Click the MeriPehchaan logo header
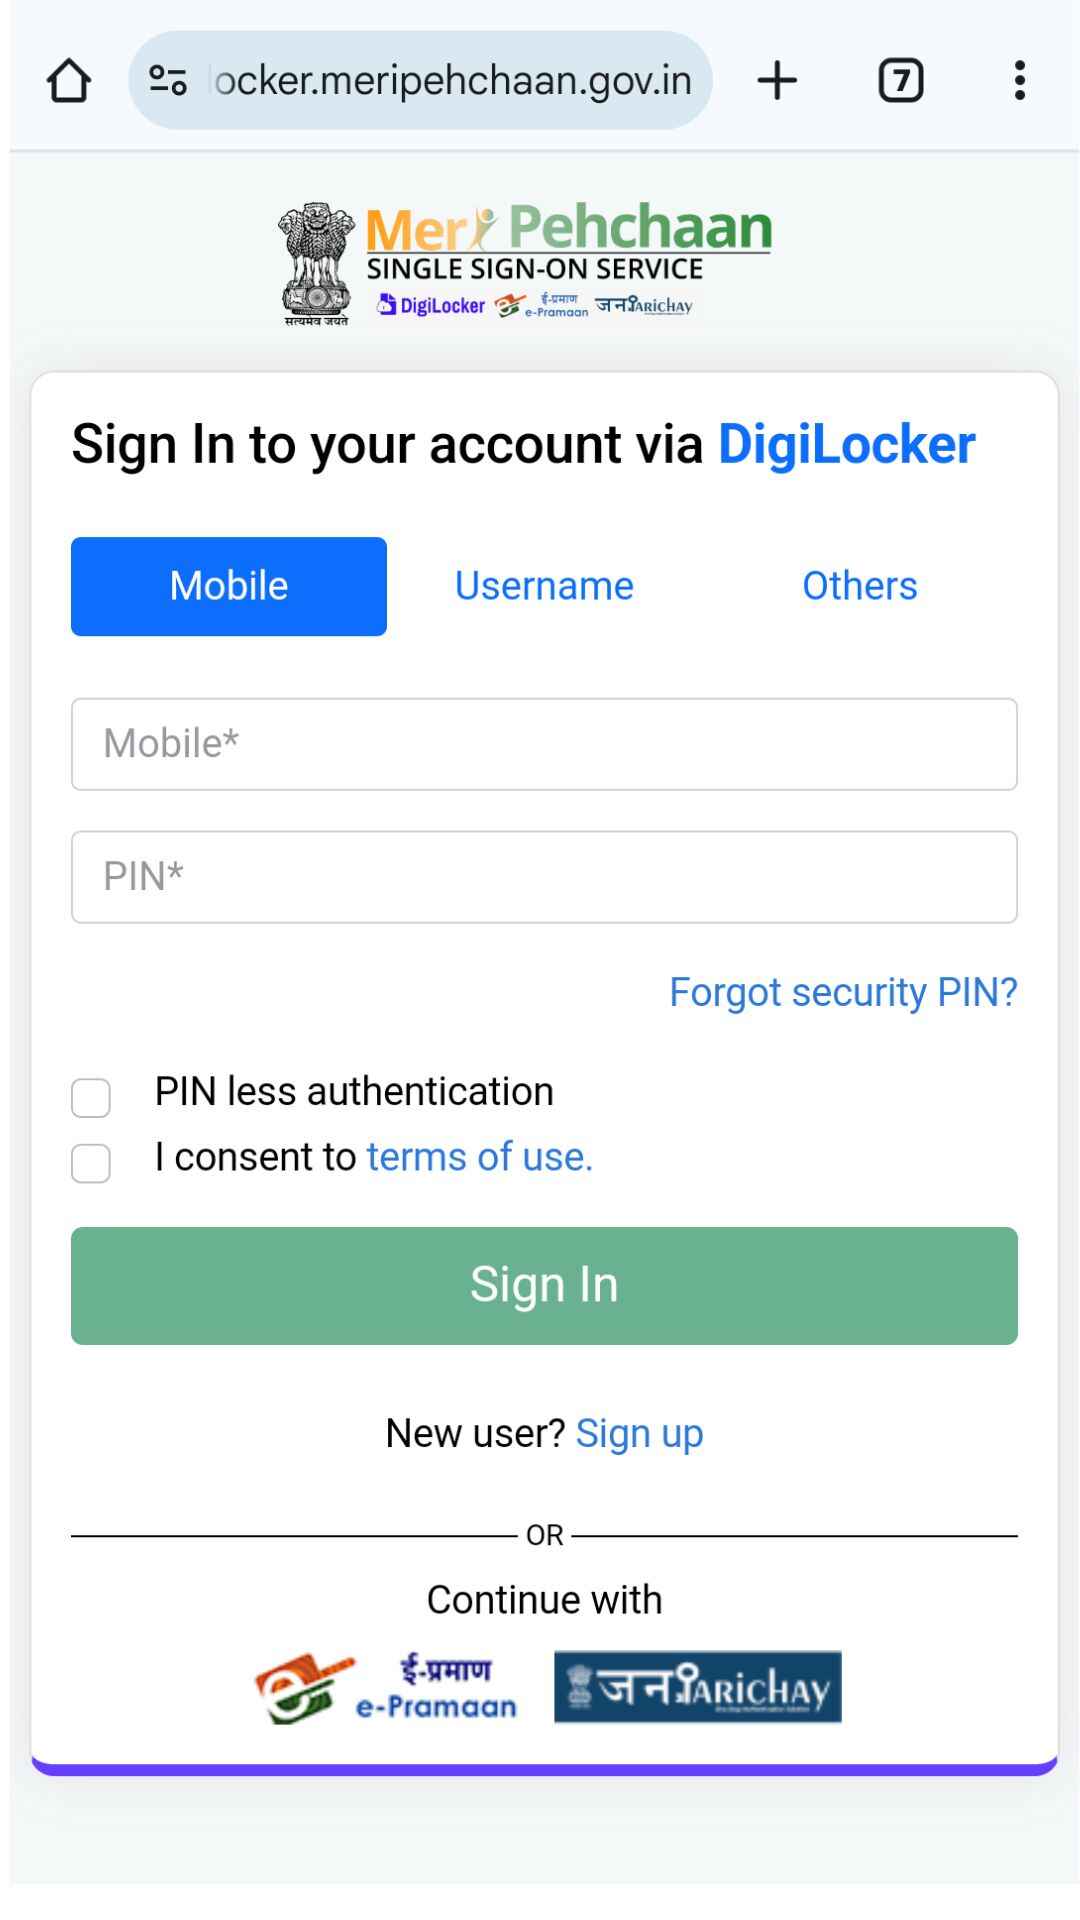Screen dimensions: 1080x1920 point(526,262)
